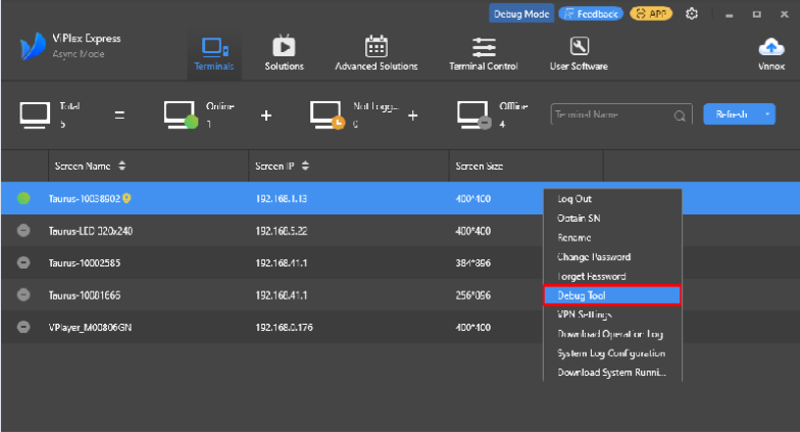Open settings gear in title bar
Screen dimensions: 800x432
692,14
